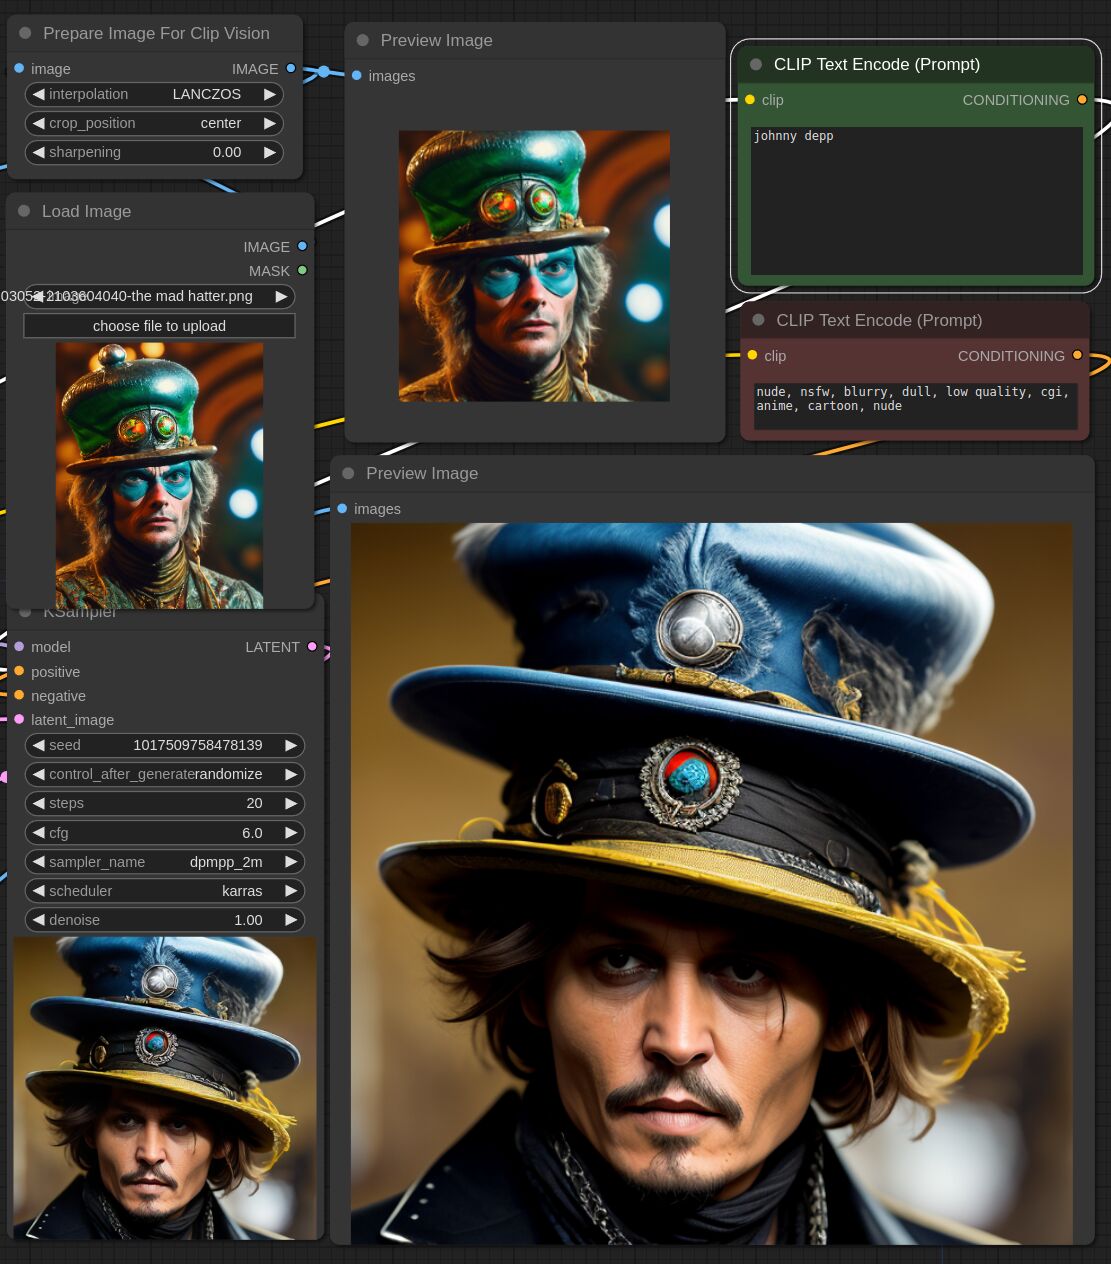
Task: Open the sampler_name dpmpp_2m combo
Action: [165, 861]
